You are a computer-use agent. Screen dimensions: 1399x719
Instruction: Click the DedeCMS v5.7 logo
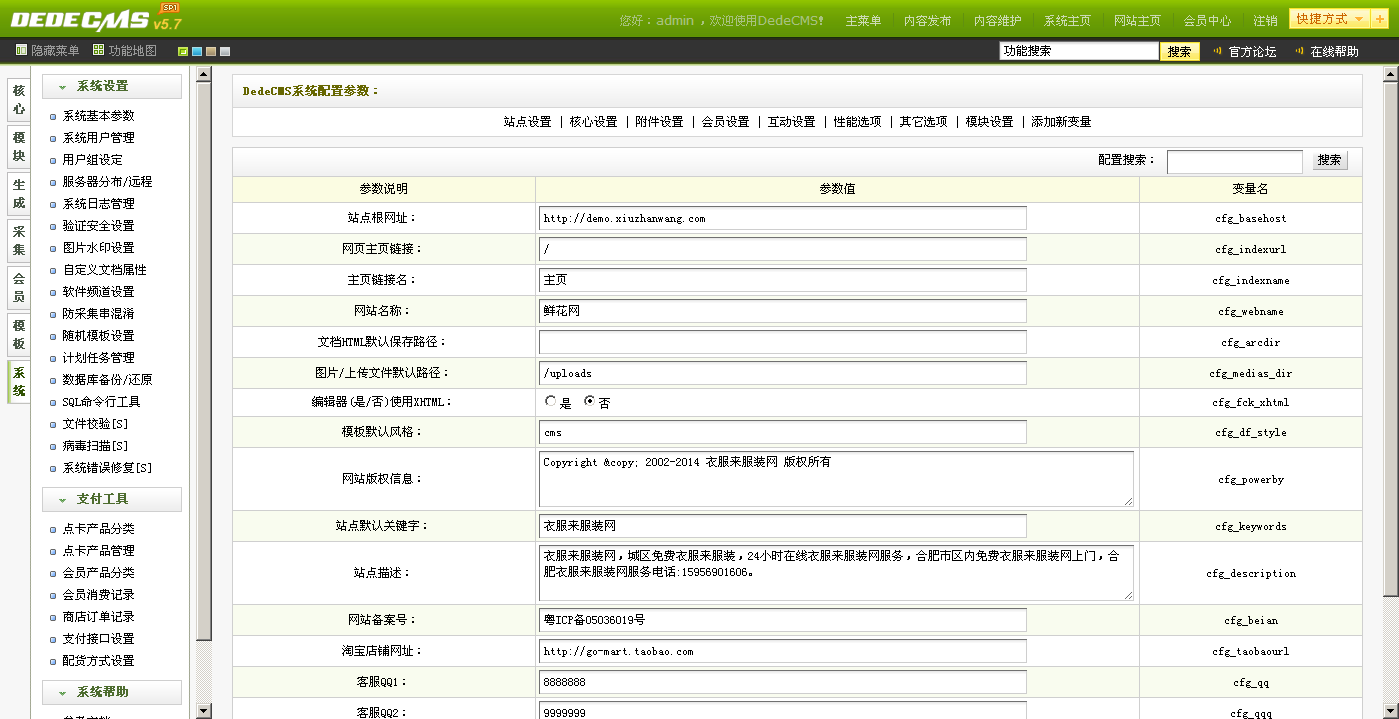point(95,19)
